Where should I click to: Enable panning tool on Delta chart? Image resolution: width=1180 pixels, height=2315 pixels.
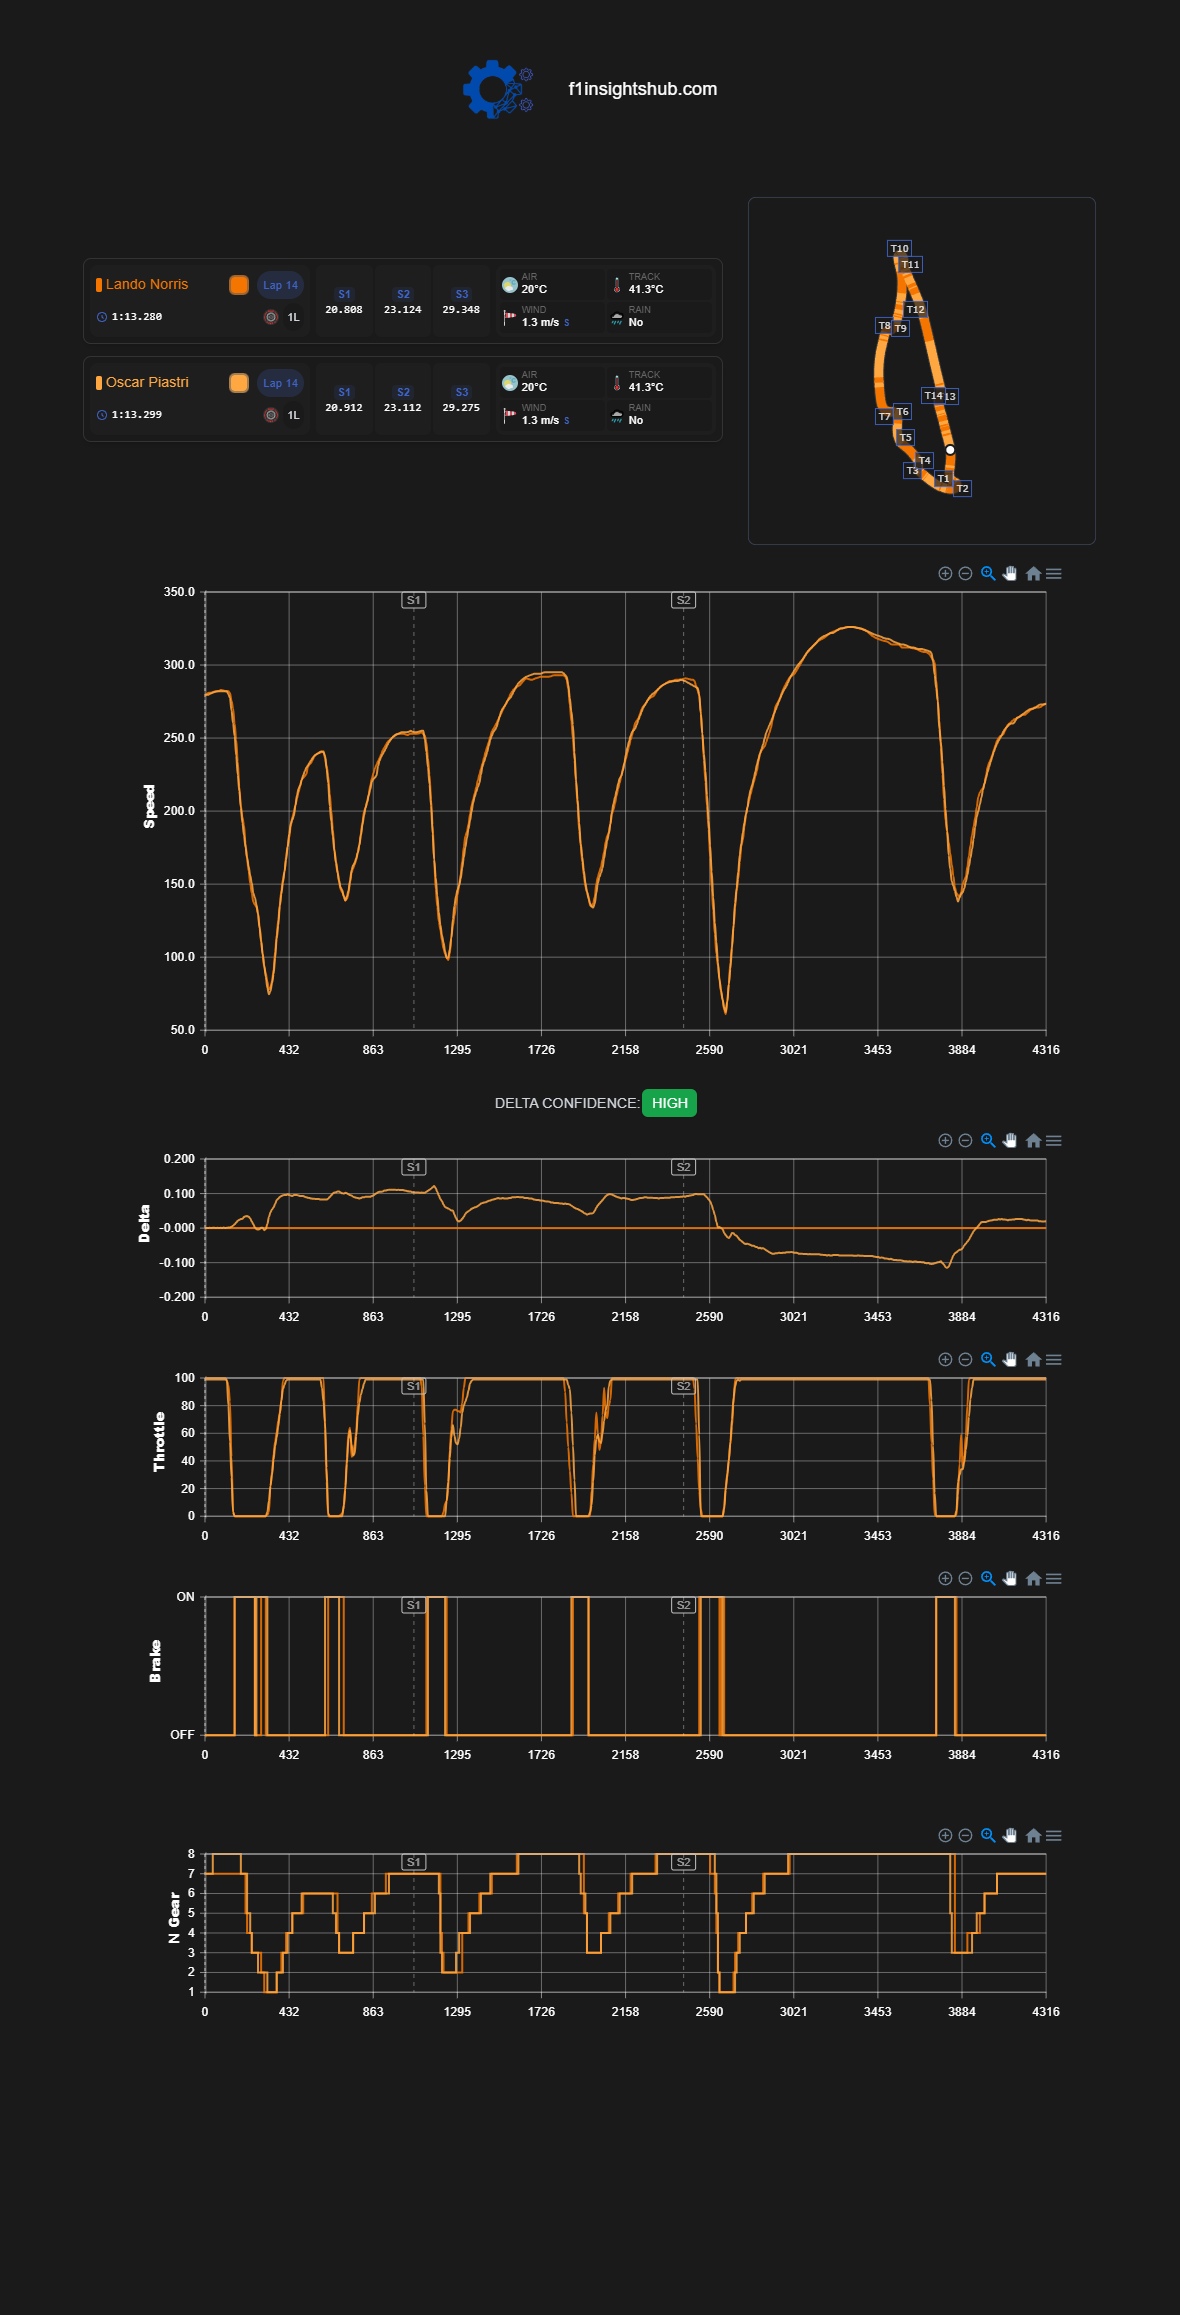click(x=1010, y=1140)
